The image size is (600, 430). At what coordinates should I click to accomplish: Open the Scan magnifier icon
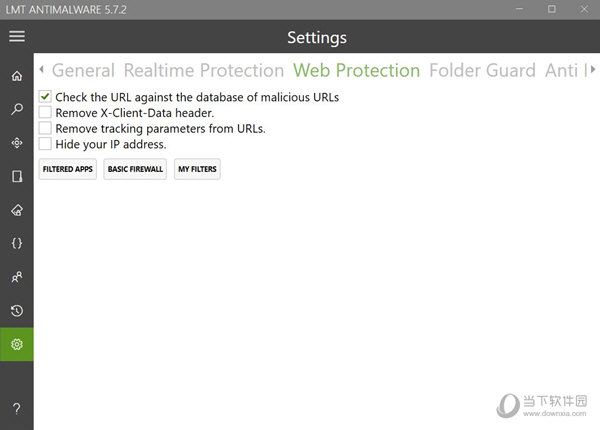(x=17, y=109)
